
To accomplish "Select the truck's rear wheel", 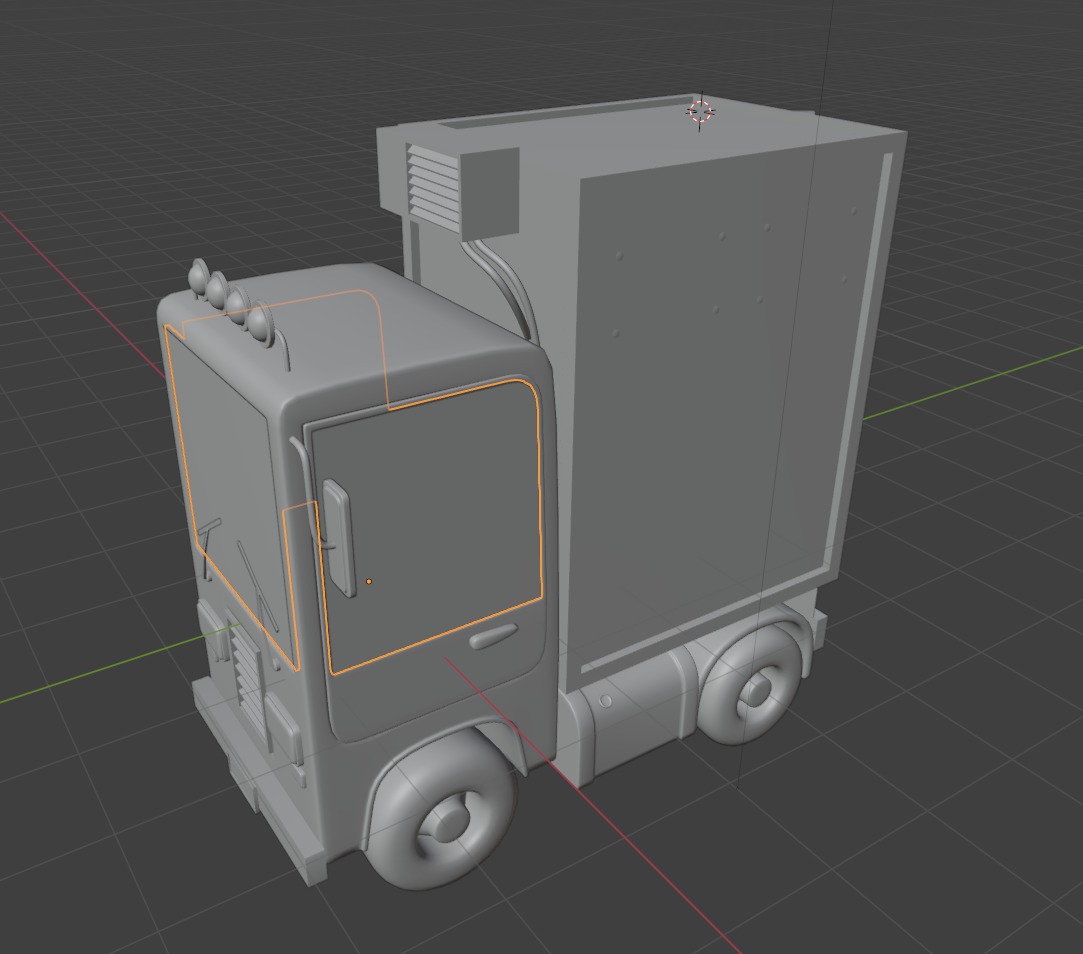I will pyautogui.click(x=751, y=683).
